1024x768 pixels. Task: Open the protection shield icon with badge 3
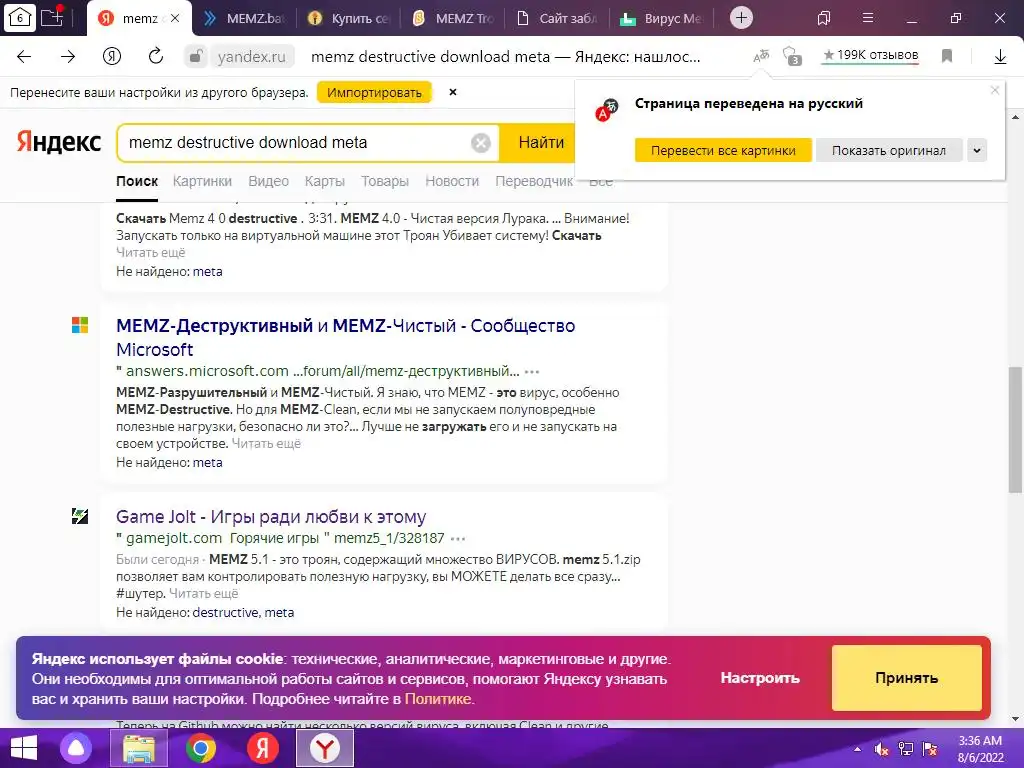792,57
